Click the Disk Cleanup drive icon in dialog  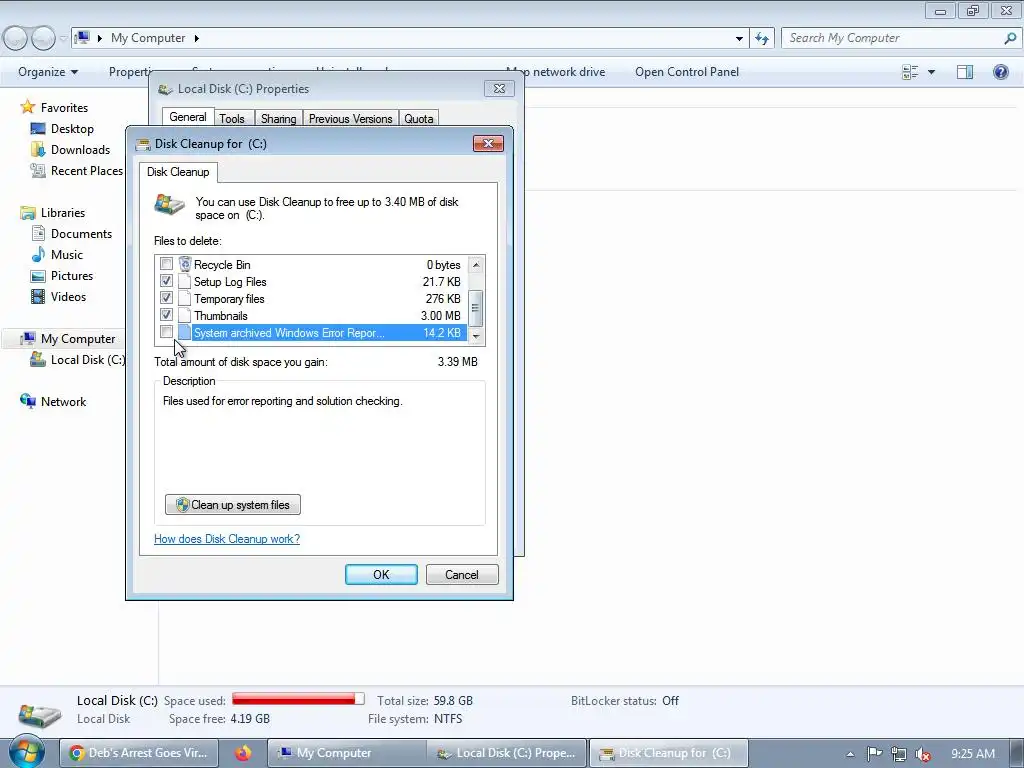click(169, 205)
